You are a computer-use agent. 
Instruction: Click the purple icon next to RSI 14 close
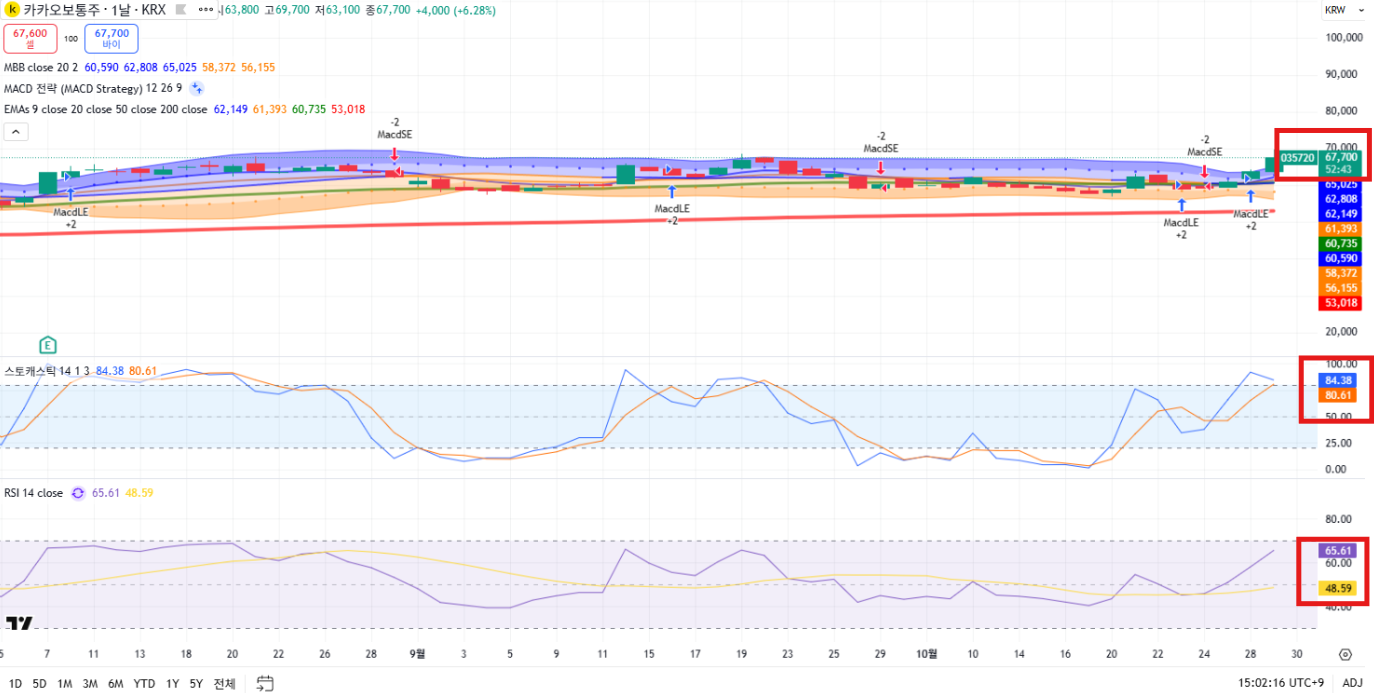point(78,493)
